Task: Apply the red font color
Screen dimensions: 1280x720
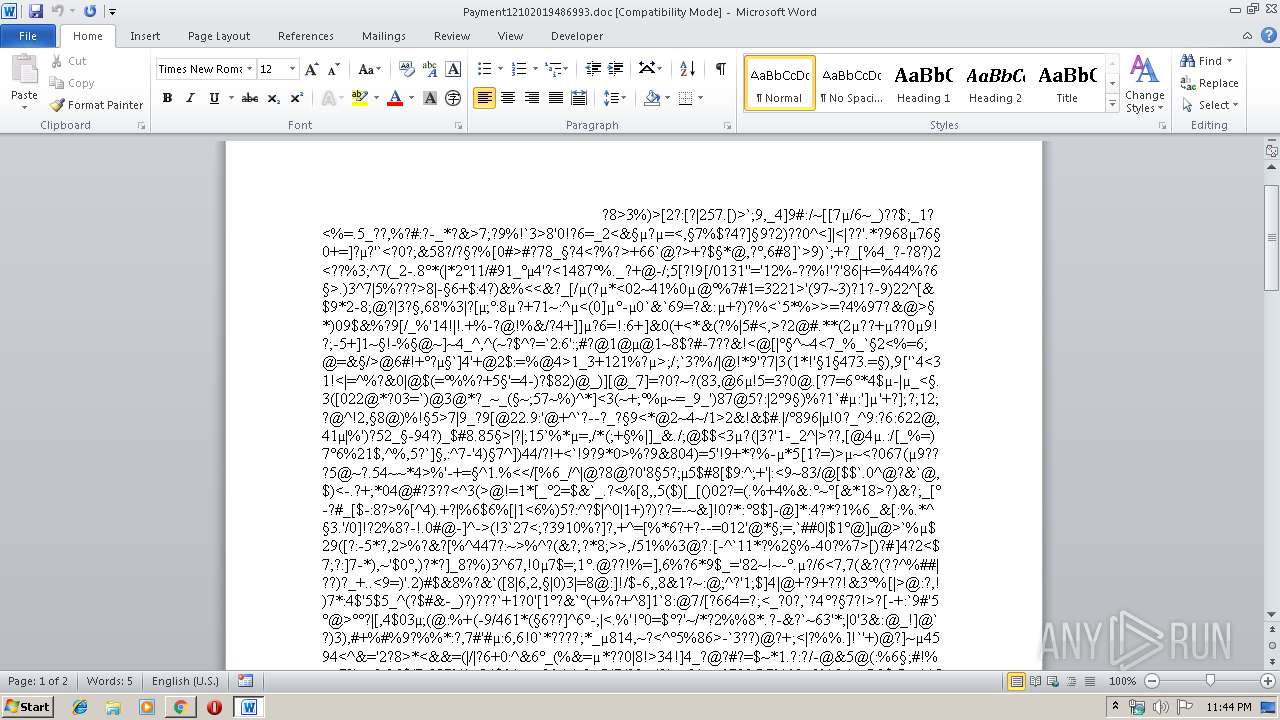Action: pyautogui.click(x=394, y=98)
